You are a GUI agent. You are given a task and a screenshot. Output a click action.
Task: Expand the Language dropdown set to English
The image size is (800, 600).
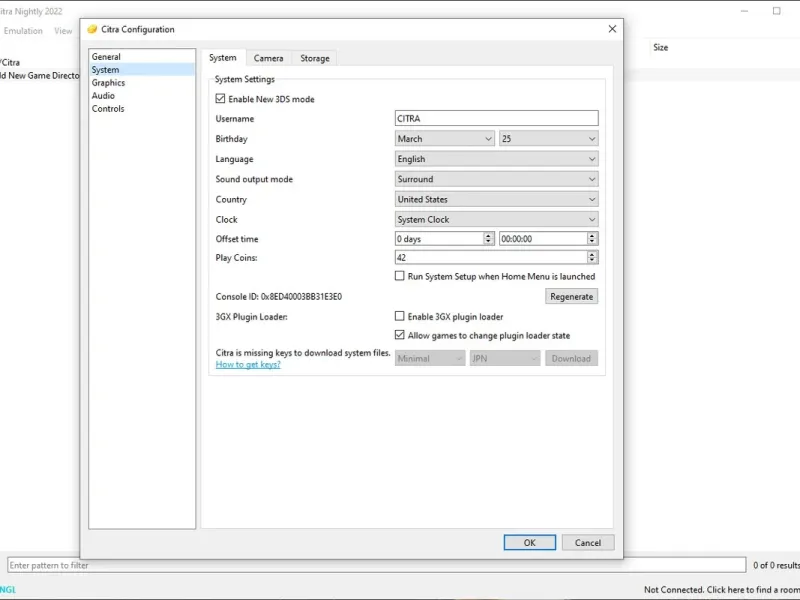tap(496, 159)
